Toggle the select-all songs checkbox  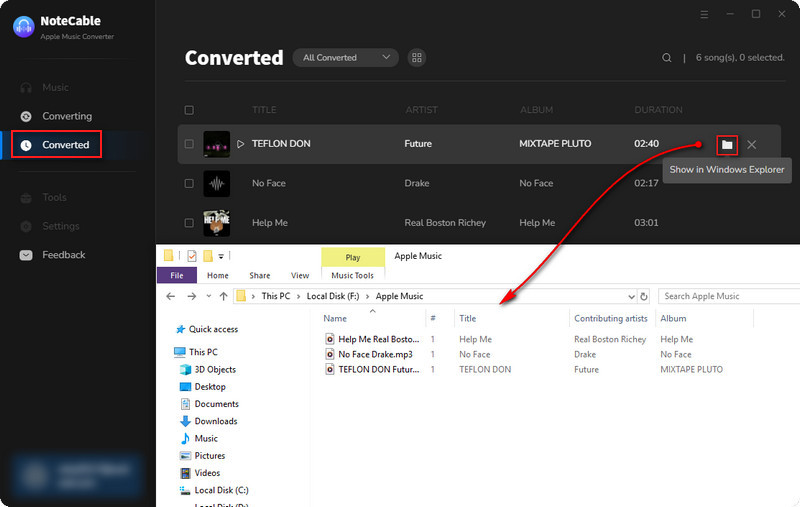click(x=189, y=110)
